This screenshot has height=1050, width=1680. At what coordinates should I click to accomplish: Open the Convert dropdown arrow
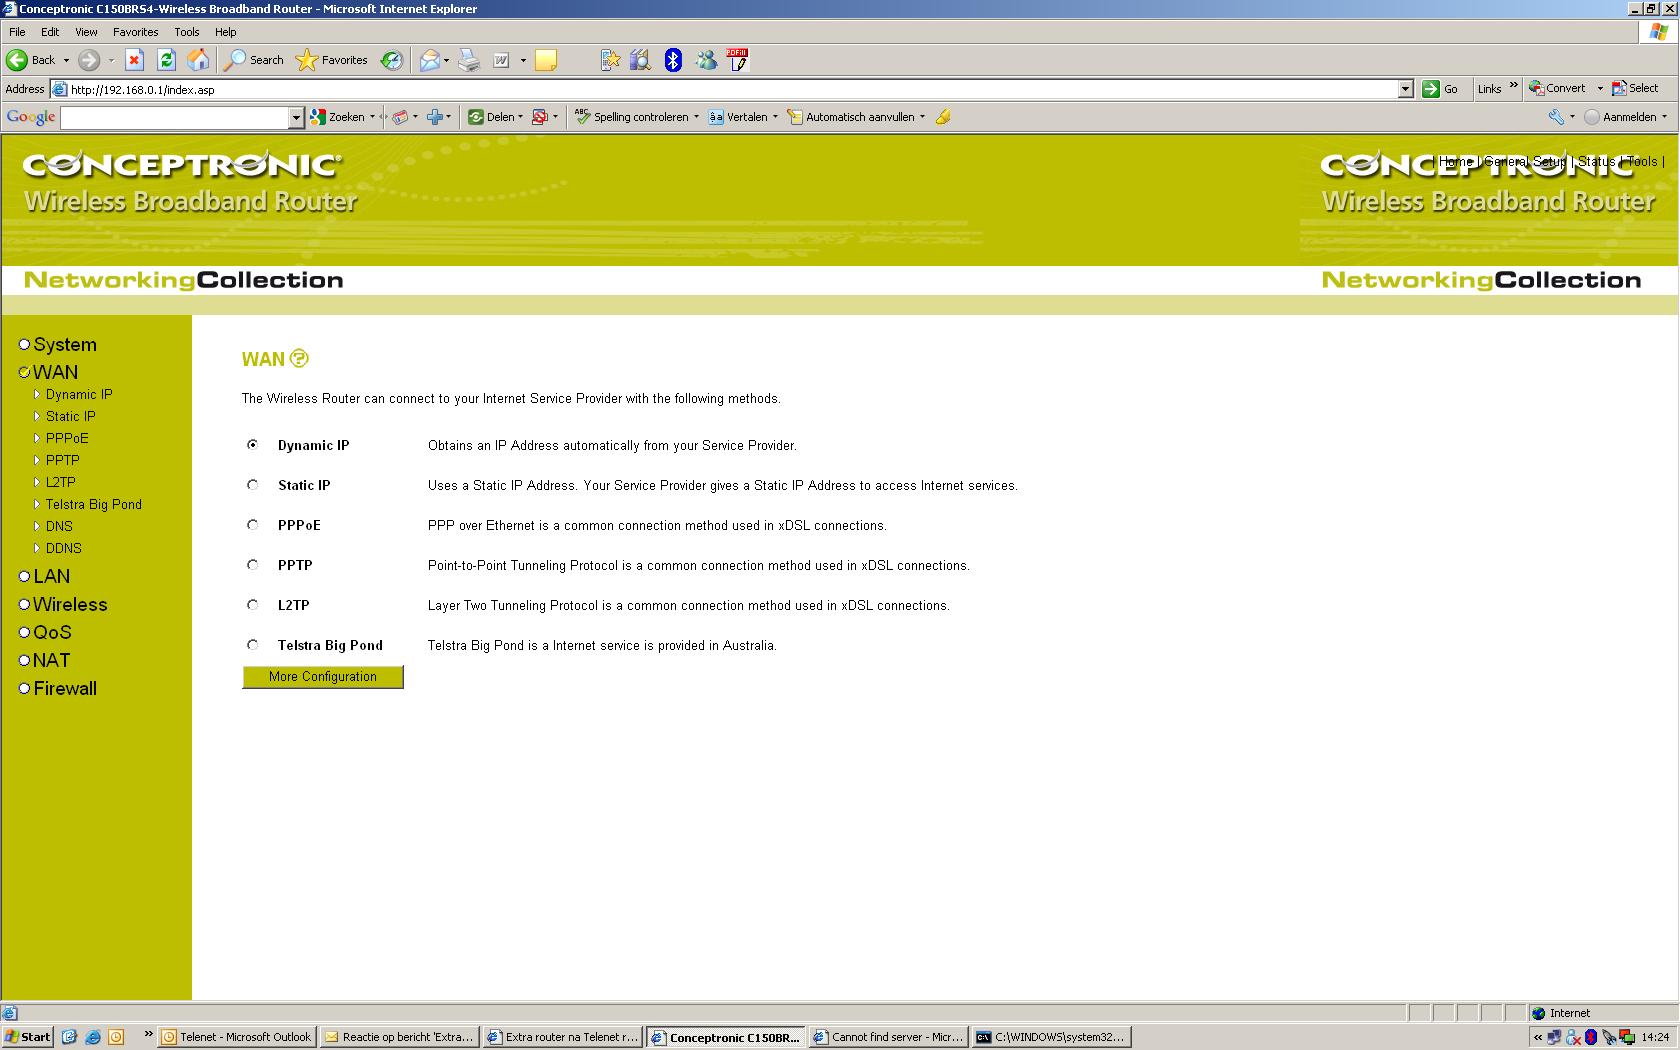pos(1600,88)
